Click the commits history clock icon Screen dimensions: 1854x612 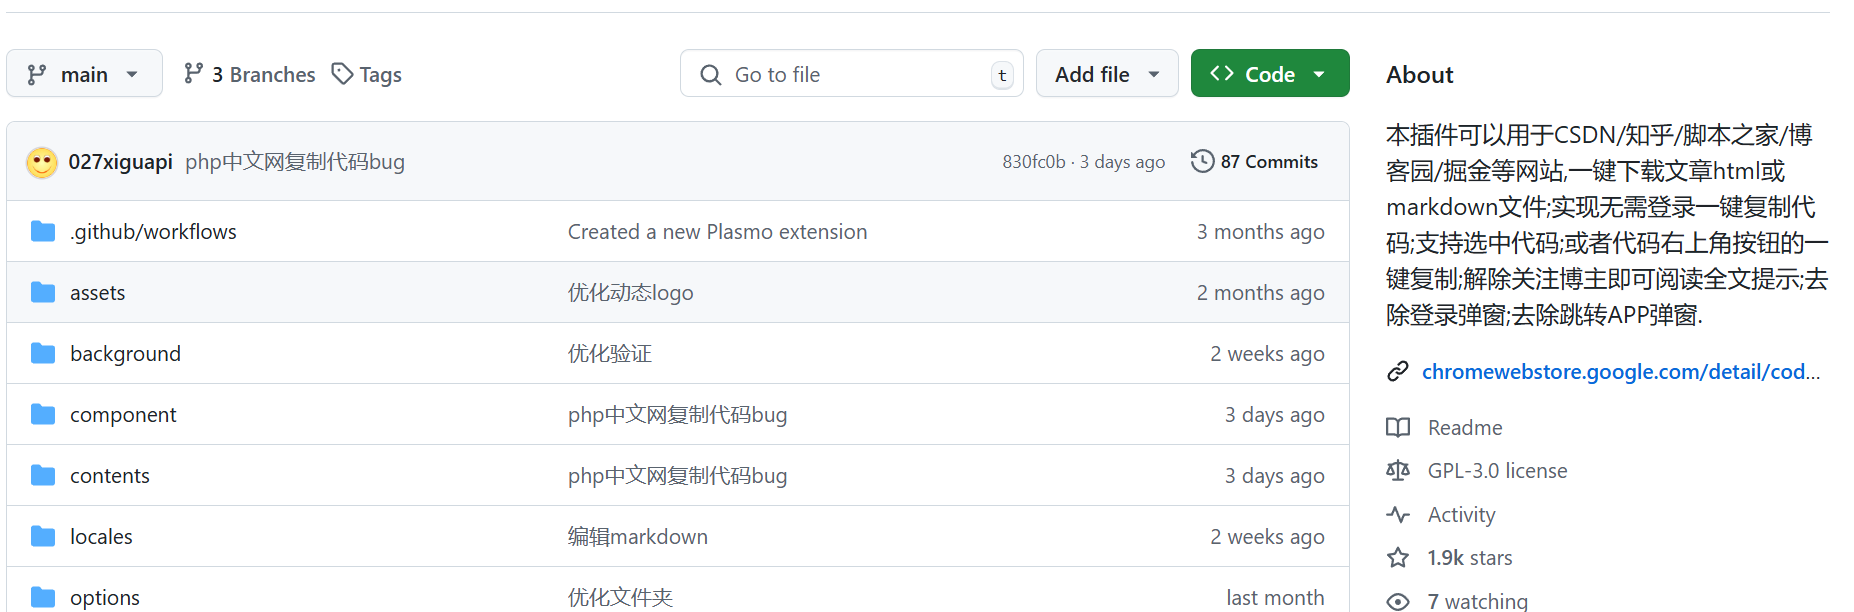point(1202,161)
